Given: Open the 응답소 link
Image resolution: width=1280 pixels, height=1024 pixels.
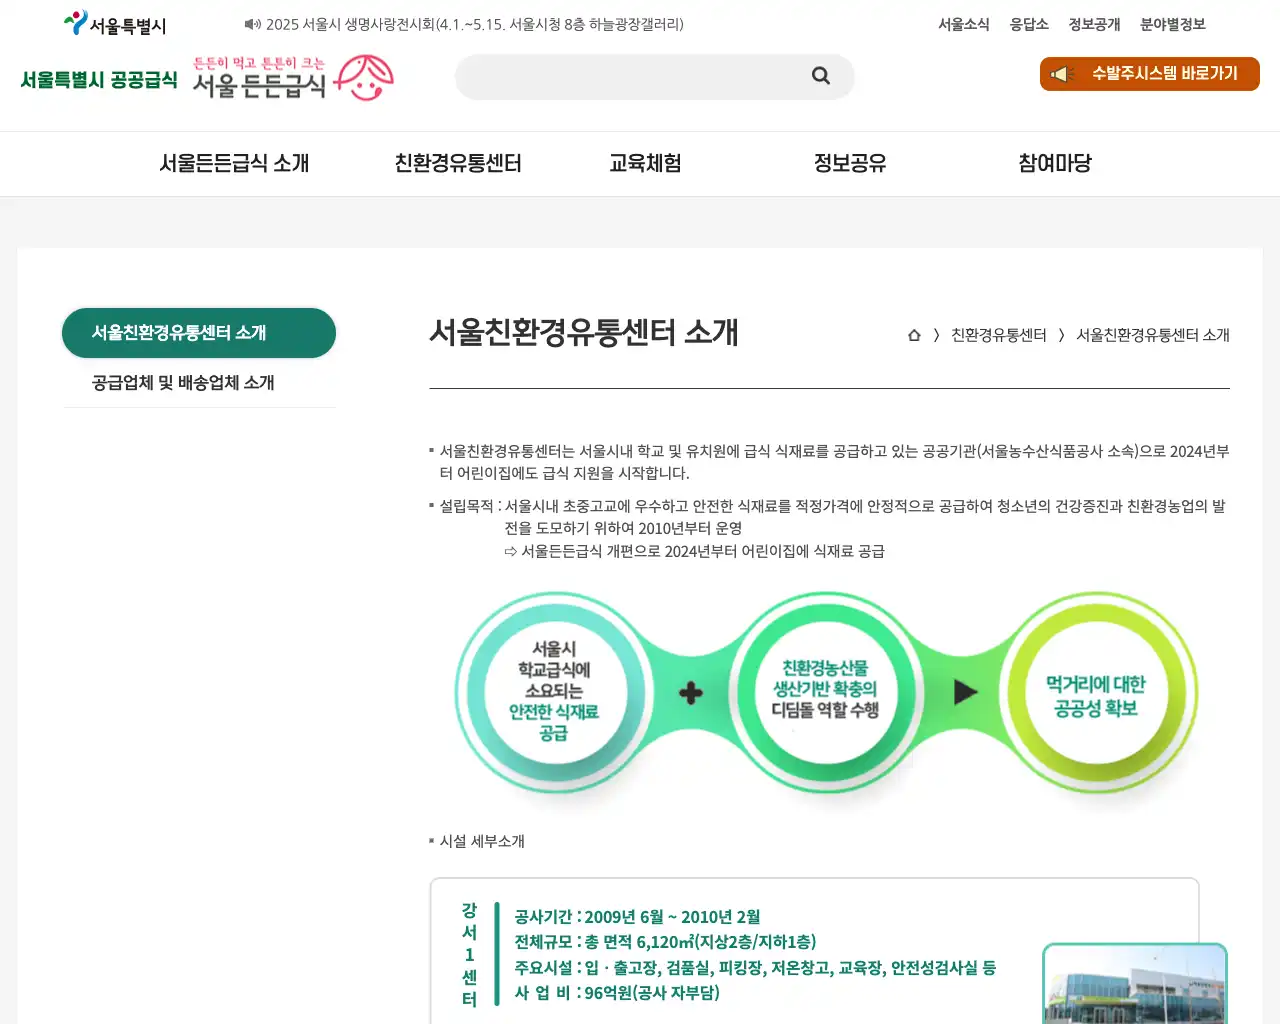Looking at the screenshot, I should 1029,25.
